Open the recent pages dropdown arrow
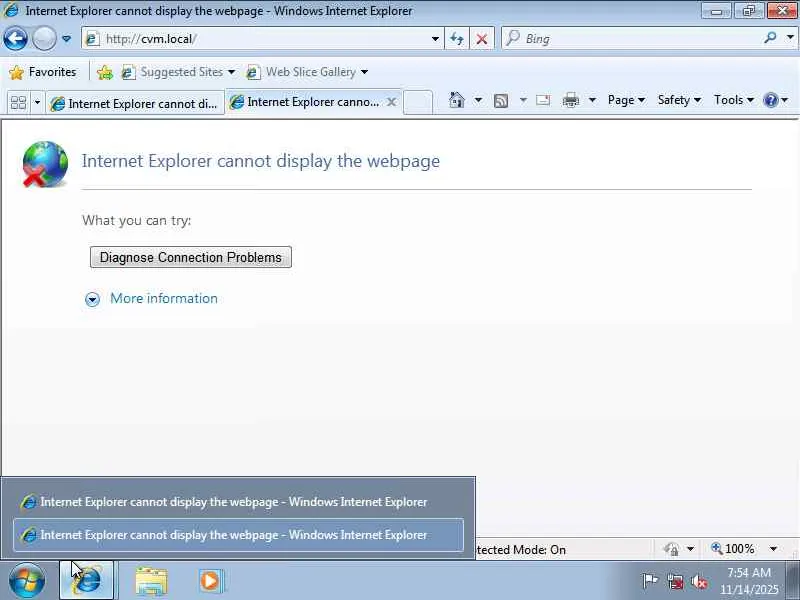The image size is (800, 600). point(66,39)
